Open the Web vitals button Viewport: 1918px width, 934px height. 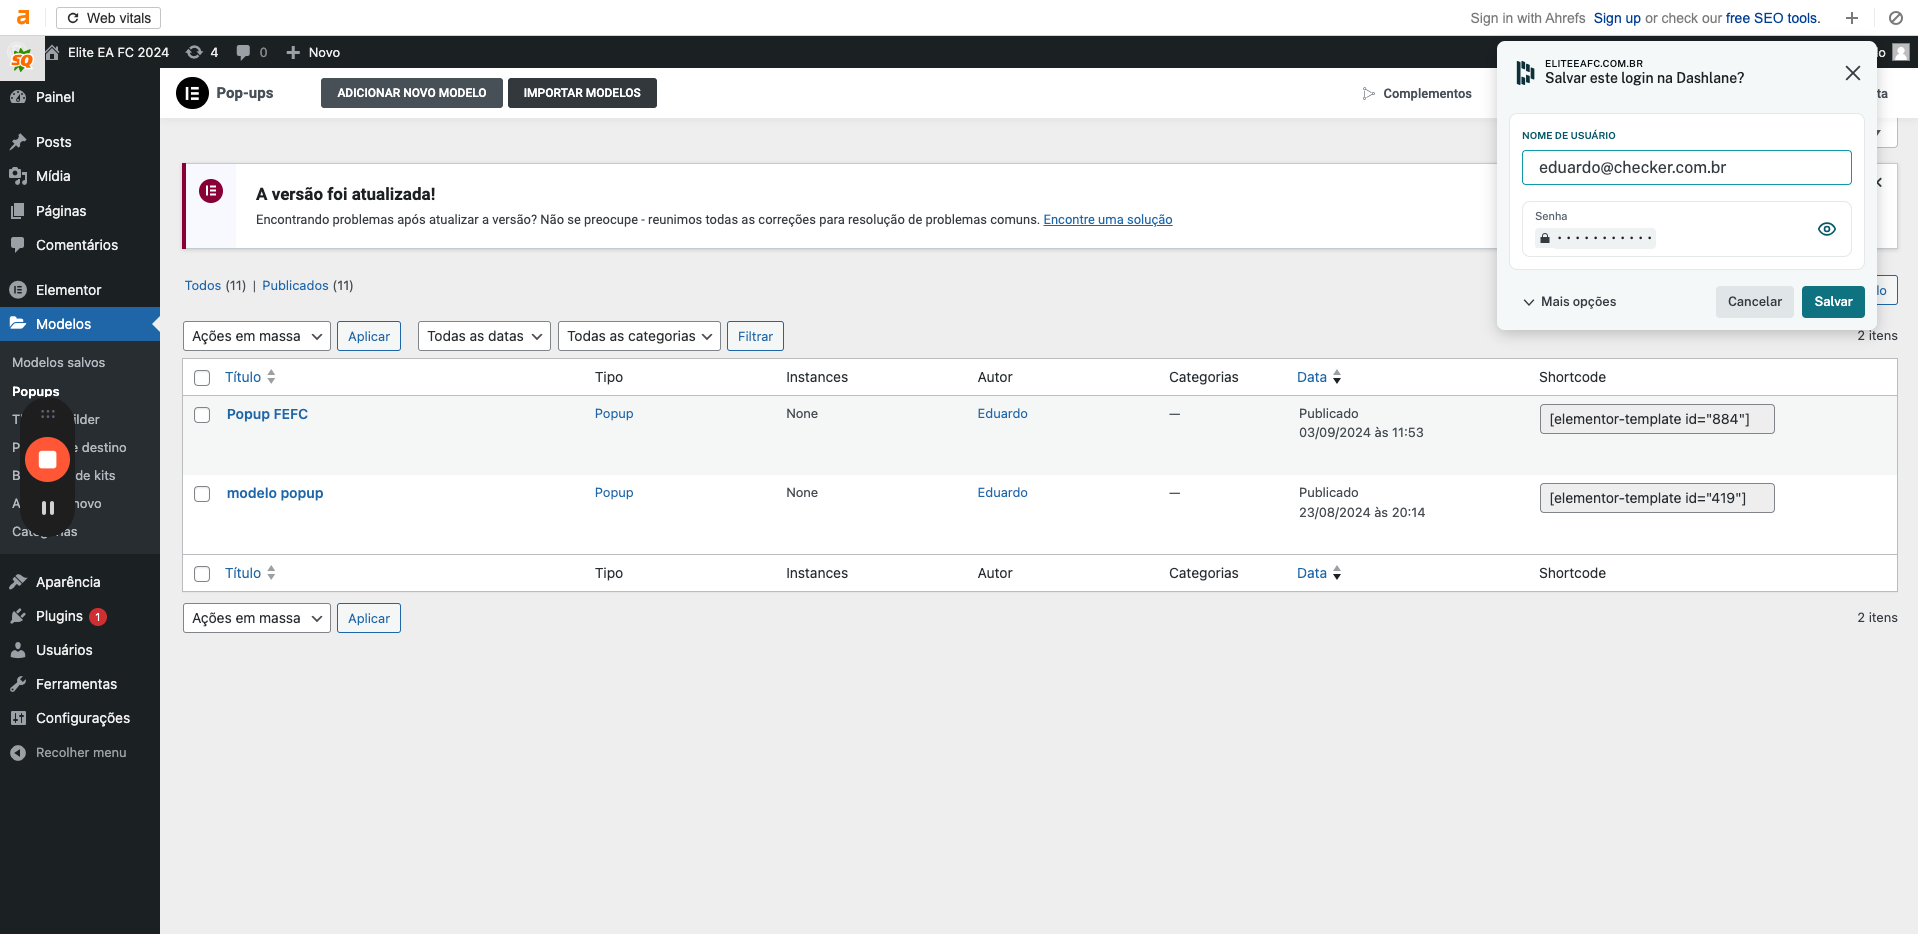[109, 18]
